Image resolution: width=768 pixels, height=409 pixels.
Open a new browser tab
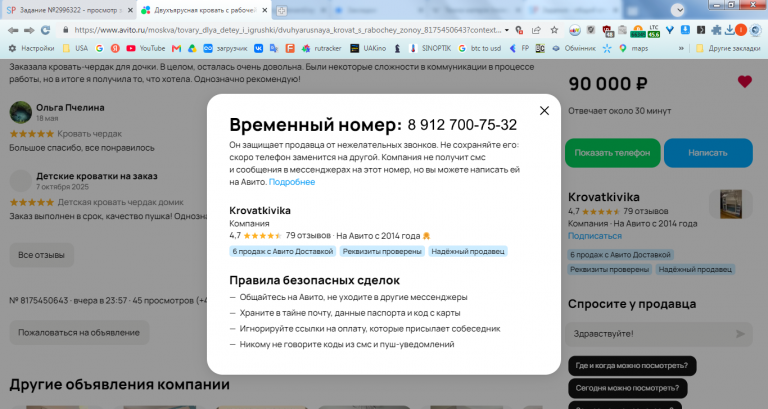pos(281,10)
